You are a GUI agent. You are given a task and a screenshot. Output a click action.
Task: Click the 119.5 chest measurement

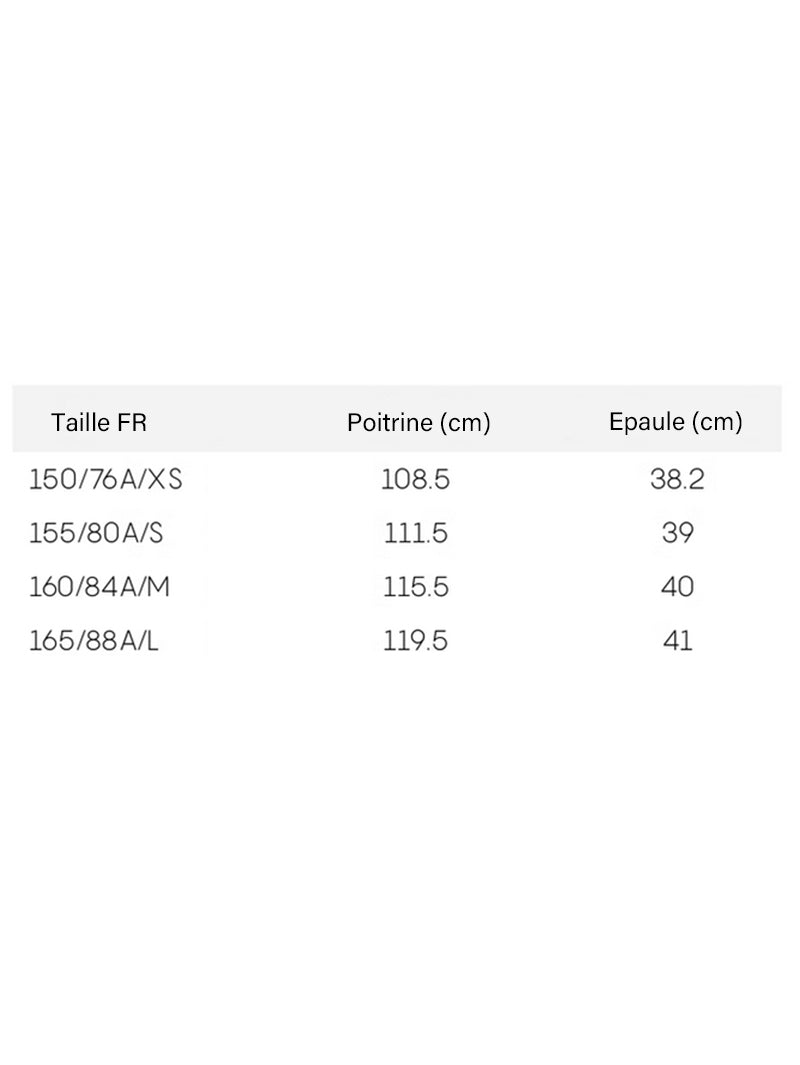415,640
